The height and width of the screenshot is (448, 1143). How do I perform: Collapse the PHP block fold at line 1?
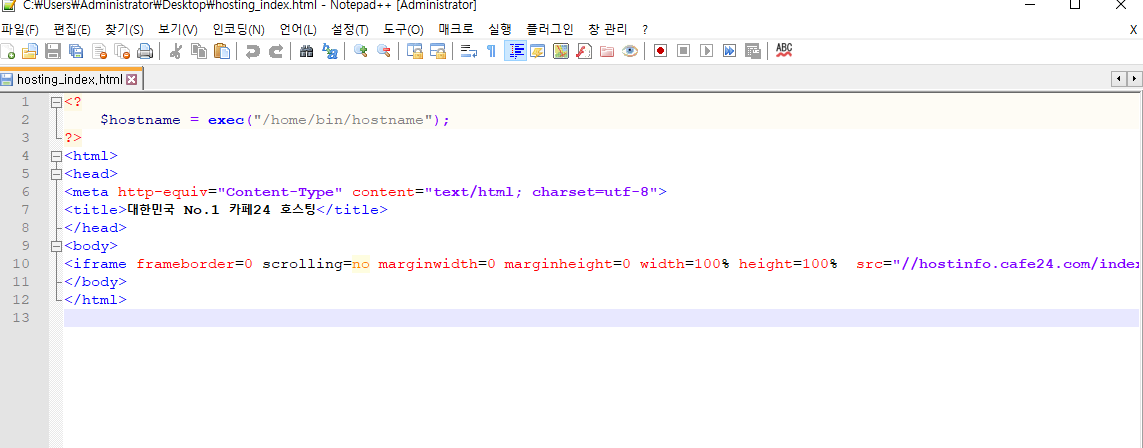click(x=56, y=102)
